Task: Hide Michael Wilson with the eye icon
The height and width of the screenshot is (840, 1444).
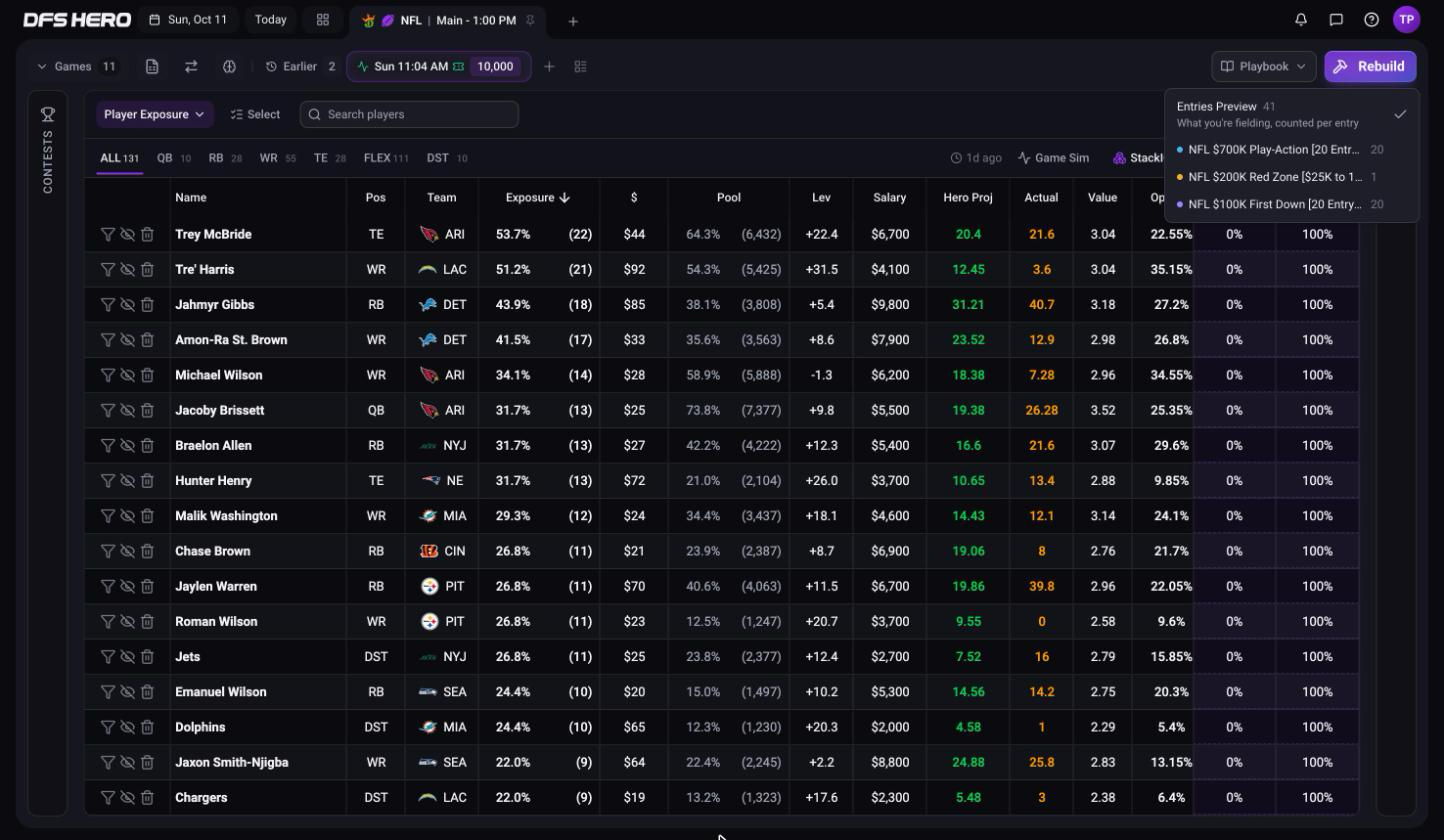Action: pyautogui.click(x=127, y=375)
